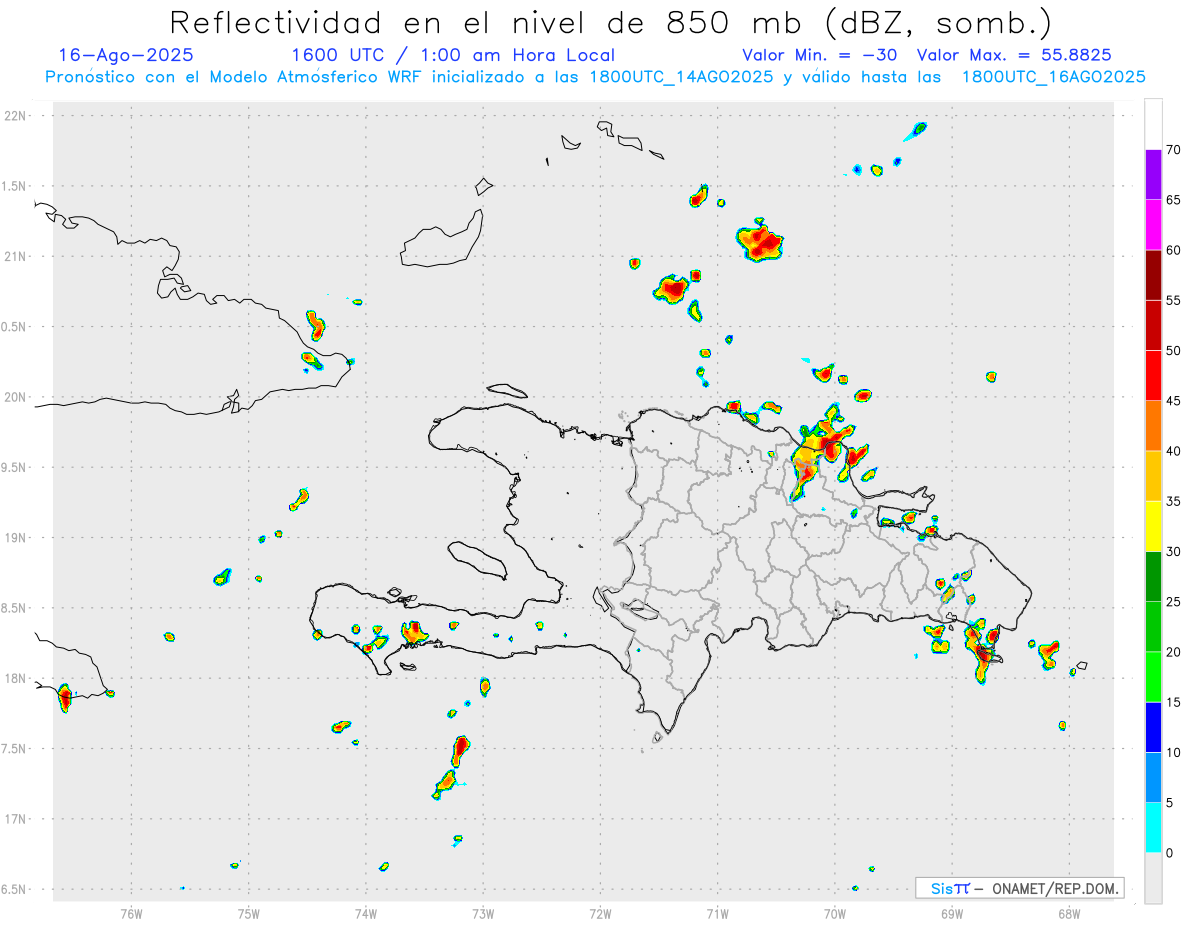Click the '72W' longitude label
Screen dimensions: 1200x927
pos(600,912)
